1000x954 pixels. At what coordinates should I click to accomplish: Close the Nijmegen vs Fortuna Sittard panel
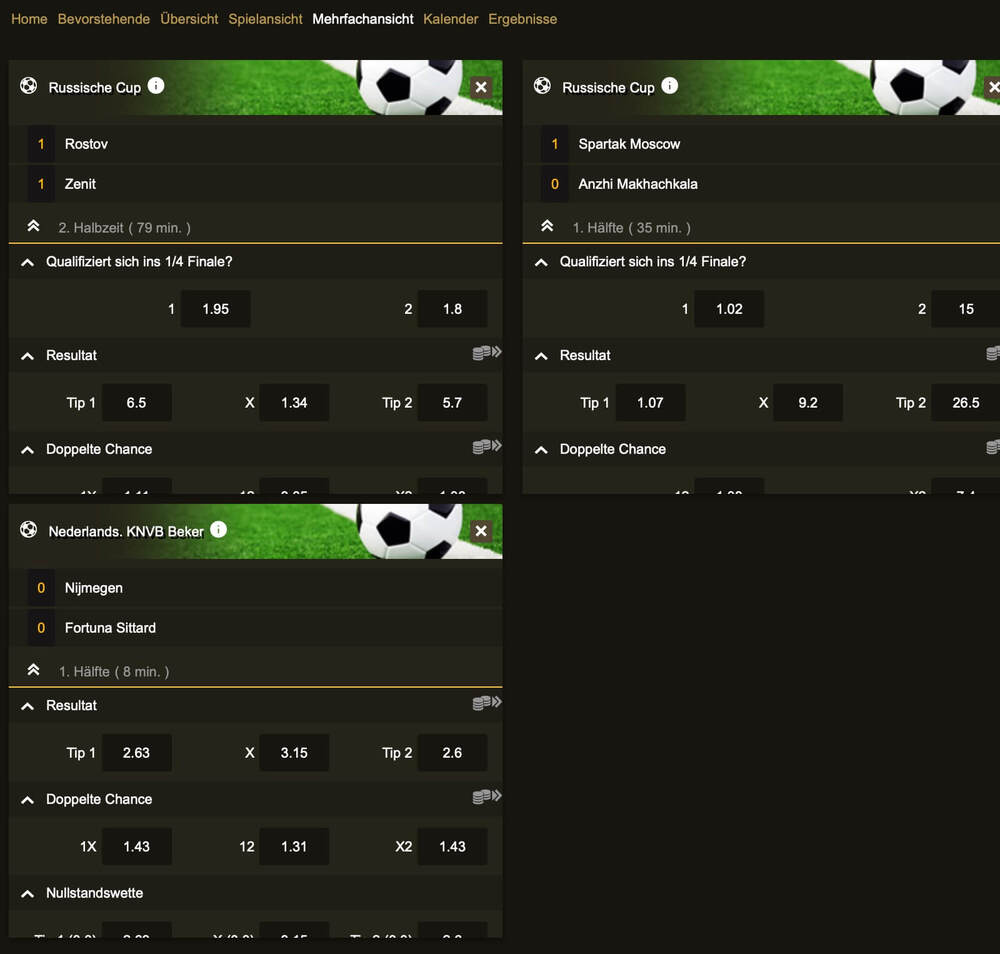point(481,531)
